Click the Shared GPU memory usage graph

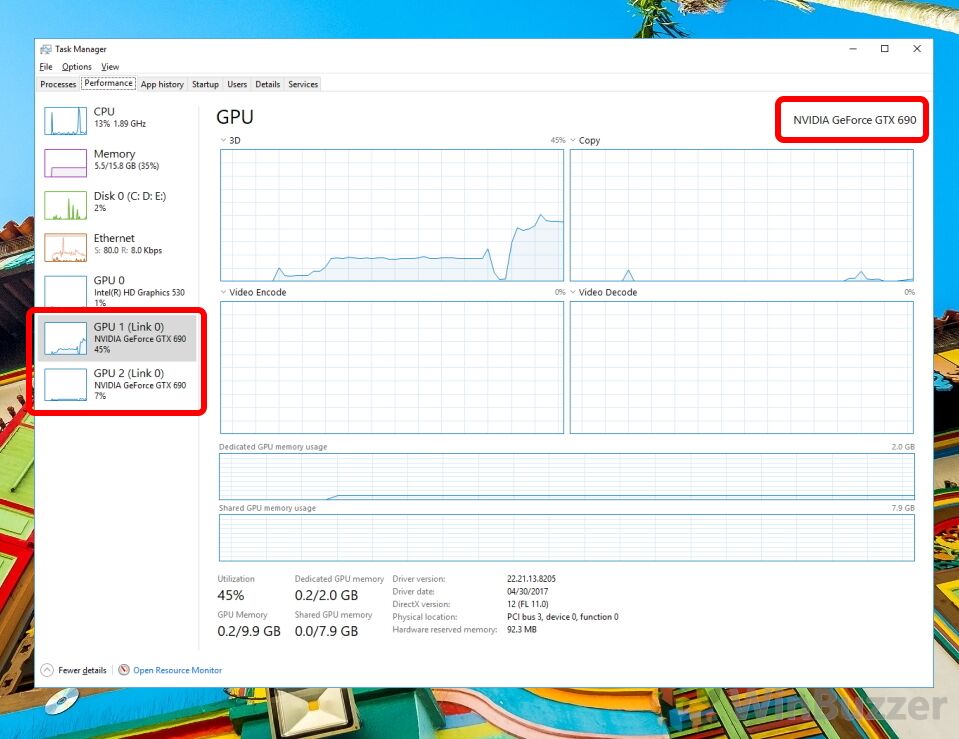point(567,538)
